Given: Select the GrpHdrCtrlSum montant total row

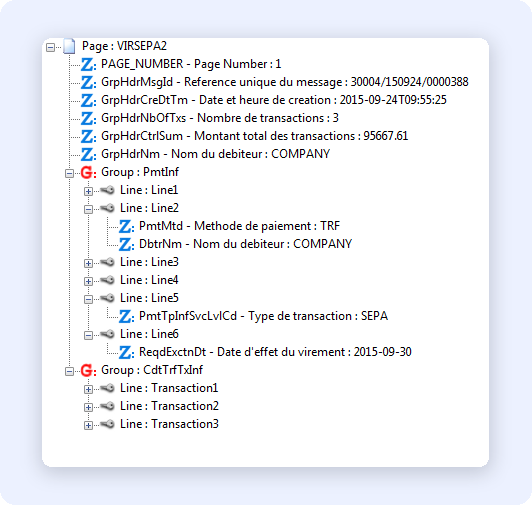Looking at the screenshot, I should click(x=254, y=136).
